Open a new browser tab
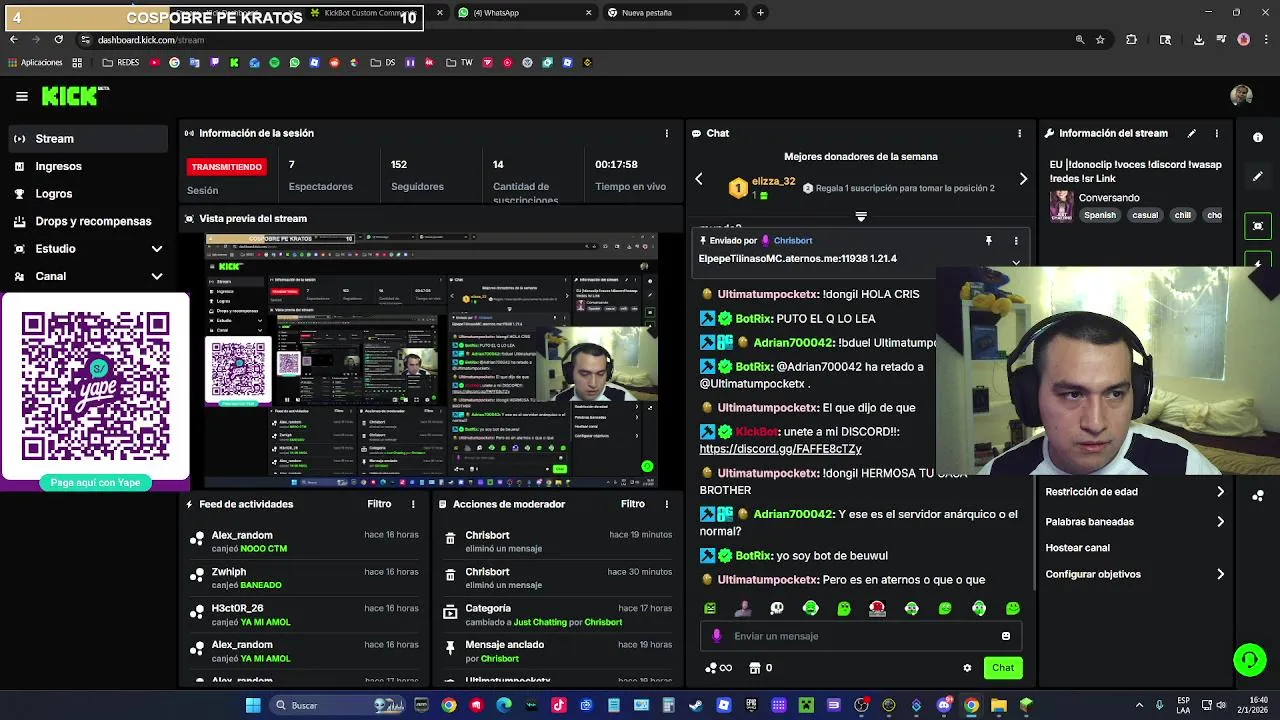This screenshot has width=1280, height=720. click(x=760, y=13)
